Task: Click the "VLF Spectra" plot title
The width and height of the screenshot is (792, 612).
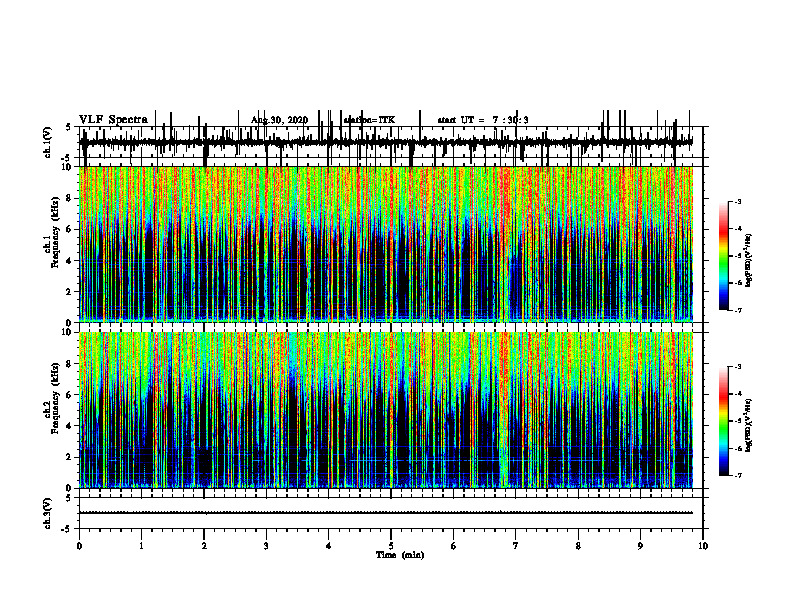Action: [x=113, y=120]
